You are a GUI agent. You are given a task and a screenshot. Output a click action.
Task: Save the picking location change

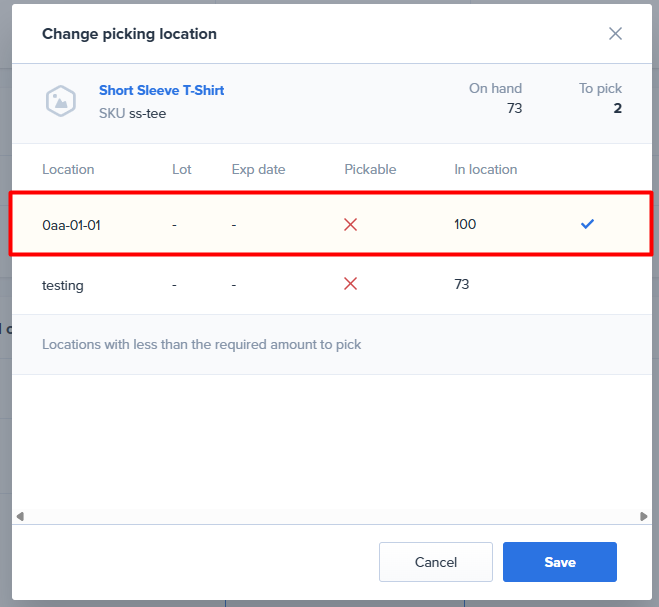[x=559, y=562]
